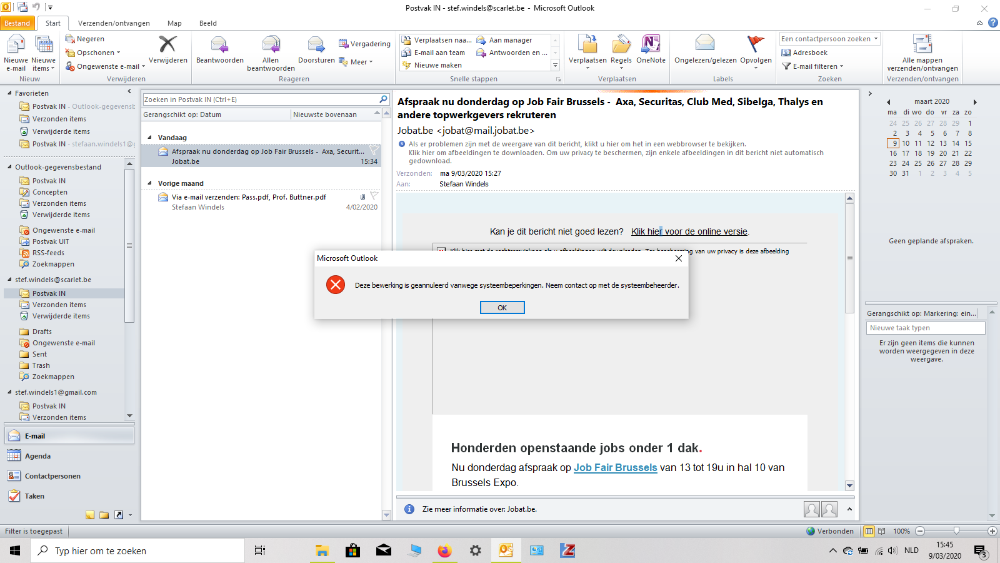Collapse the Favorieten folder group
The width and height of the screenshot is (1000, 563).
pyautogui.click(x=9, y=93)
